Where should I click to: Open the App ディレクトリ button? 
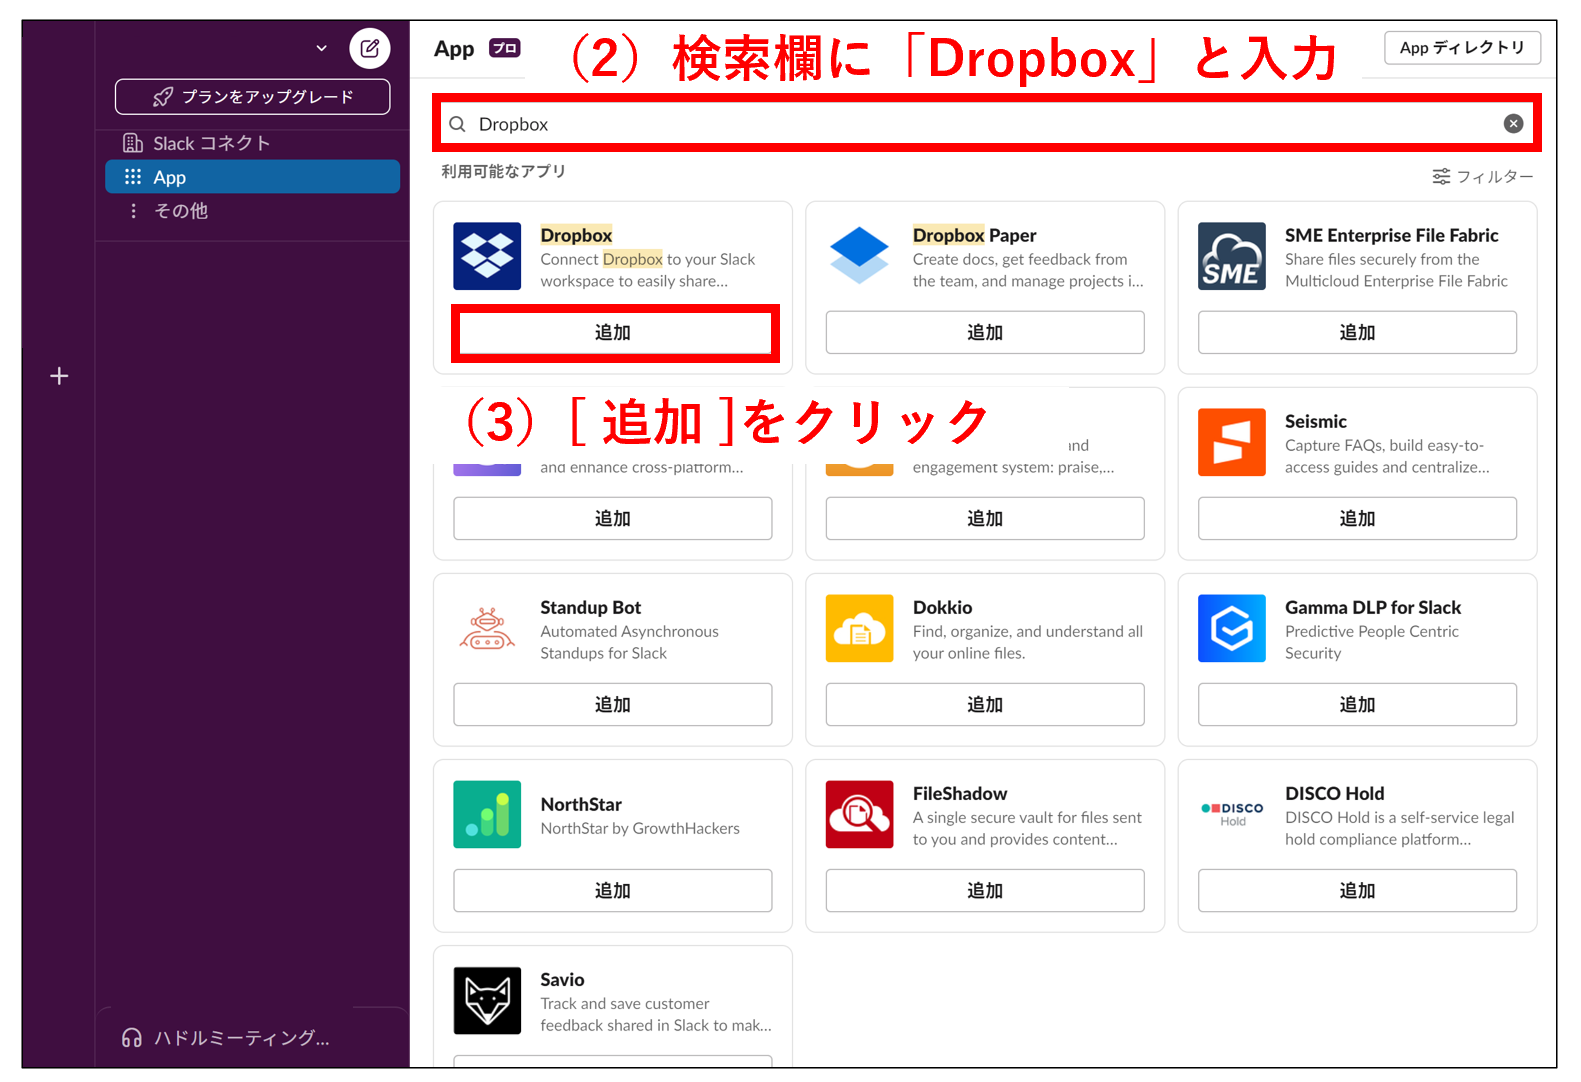[1462, 48]
